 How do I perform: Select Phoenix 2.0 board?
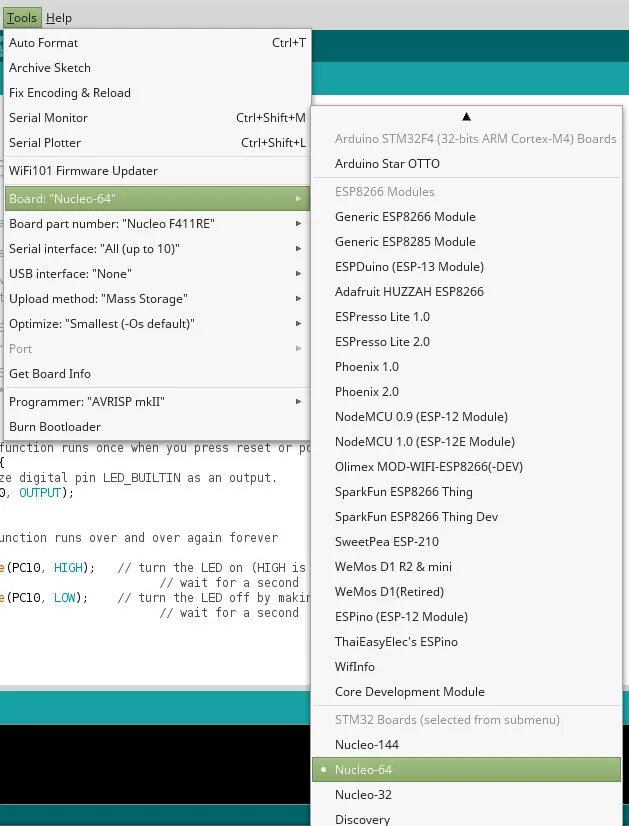pyautogui.click(x=467, y=392)
